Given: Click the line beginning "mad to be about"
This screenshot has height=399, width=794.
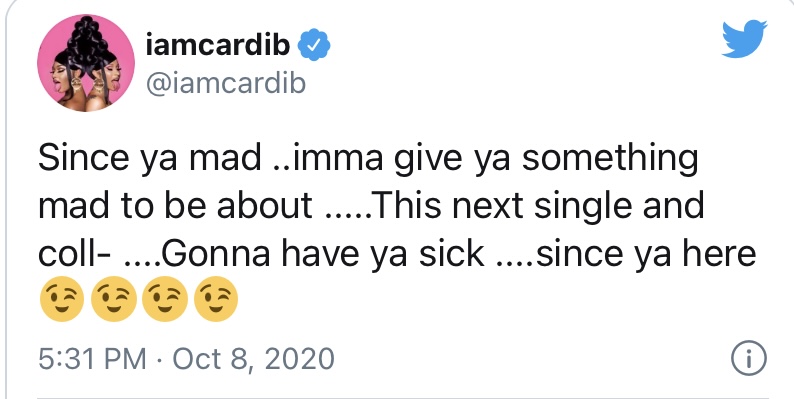Looking at the screenshot, I should [371, 206].
